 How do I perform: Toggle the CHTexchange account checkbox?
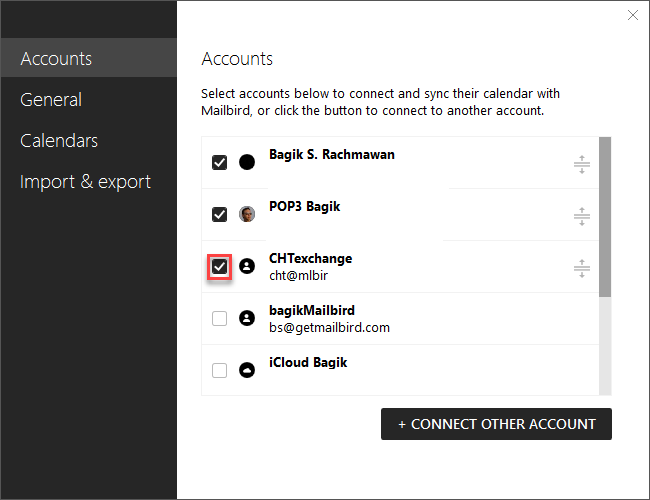click(x=219, y=266)
